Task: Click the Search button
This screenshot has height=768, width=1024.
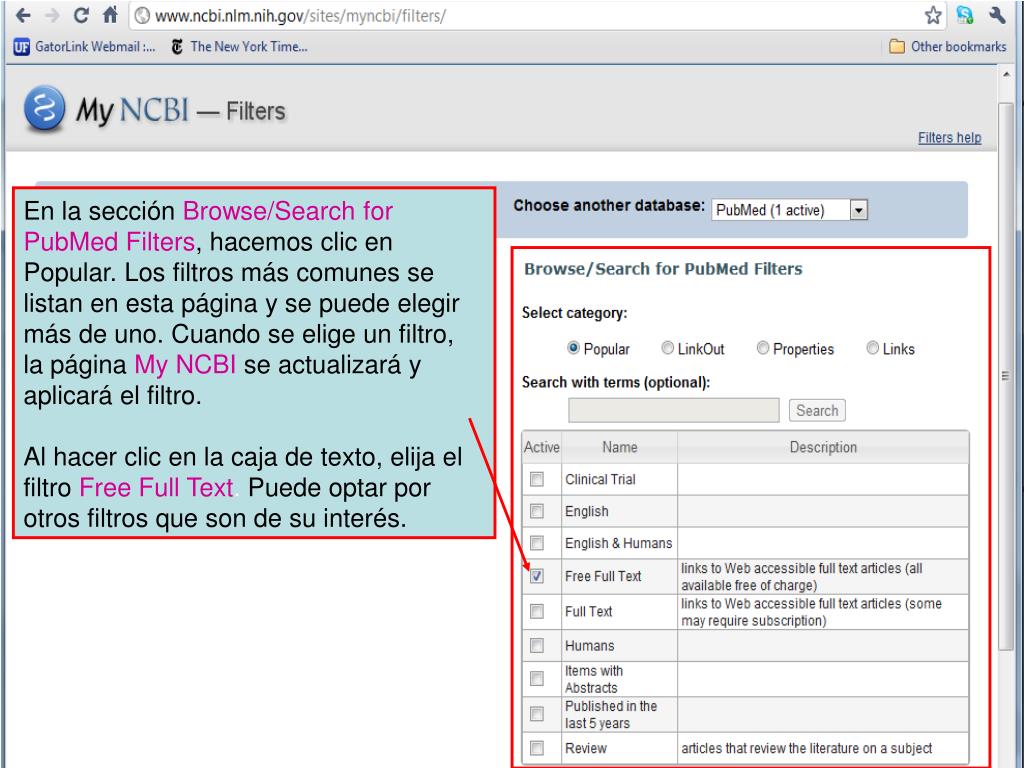Action: click(817, 410)
